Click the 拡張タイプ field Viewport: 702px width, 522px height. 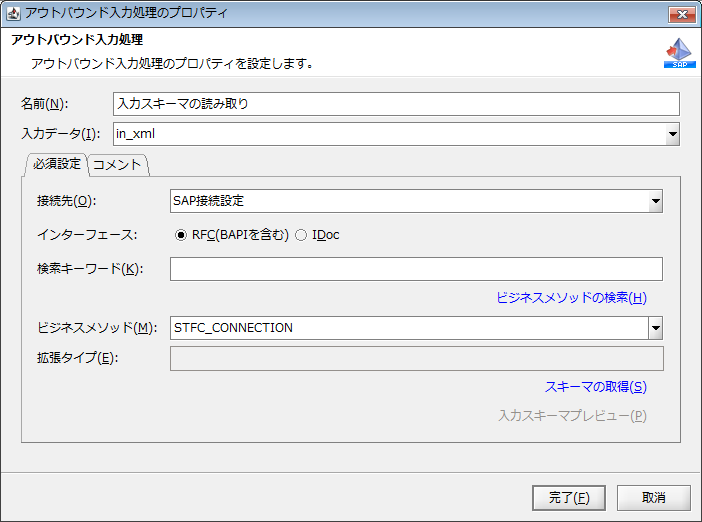point(416,359)
